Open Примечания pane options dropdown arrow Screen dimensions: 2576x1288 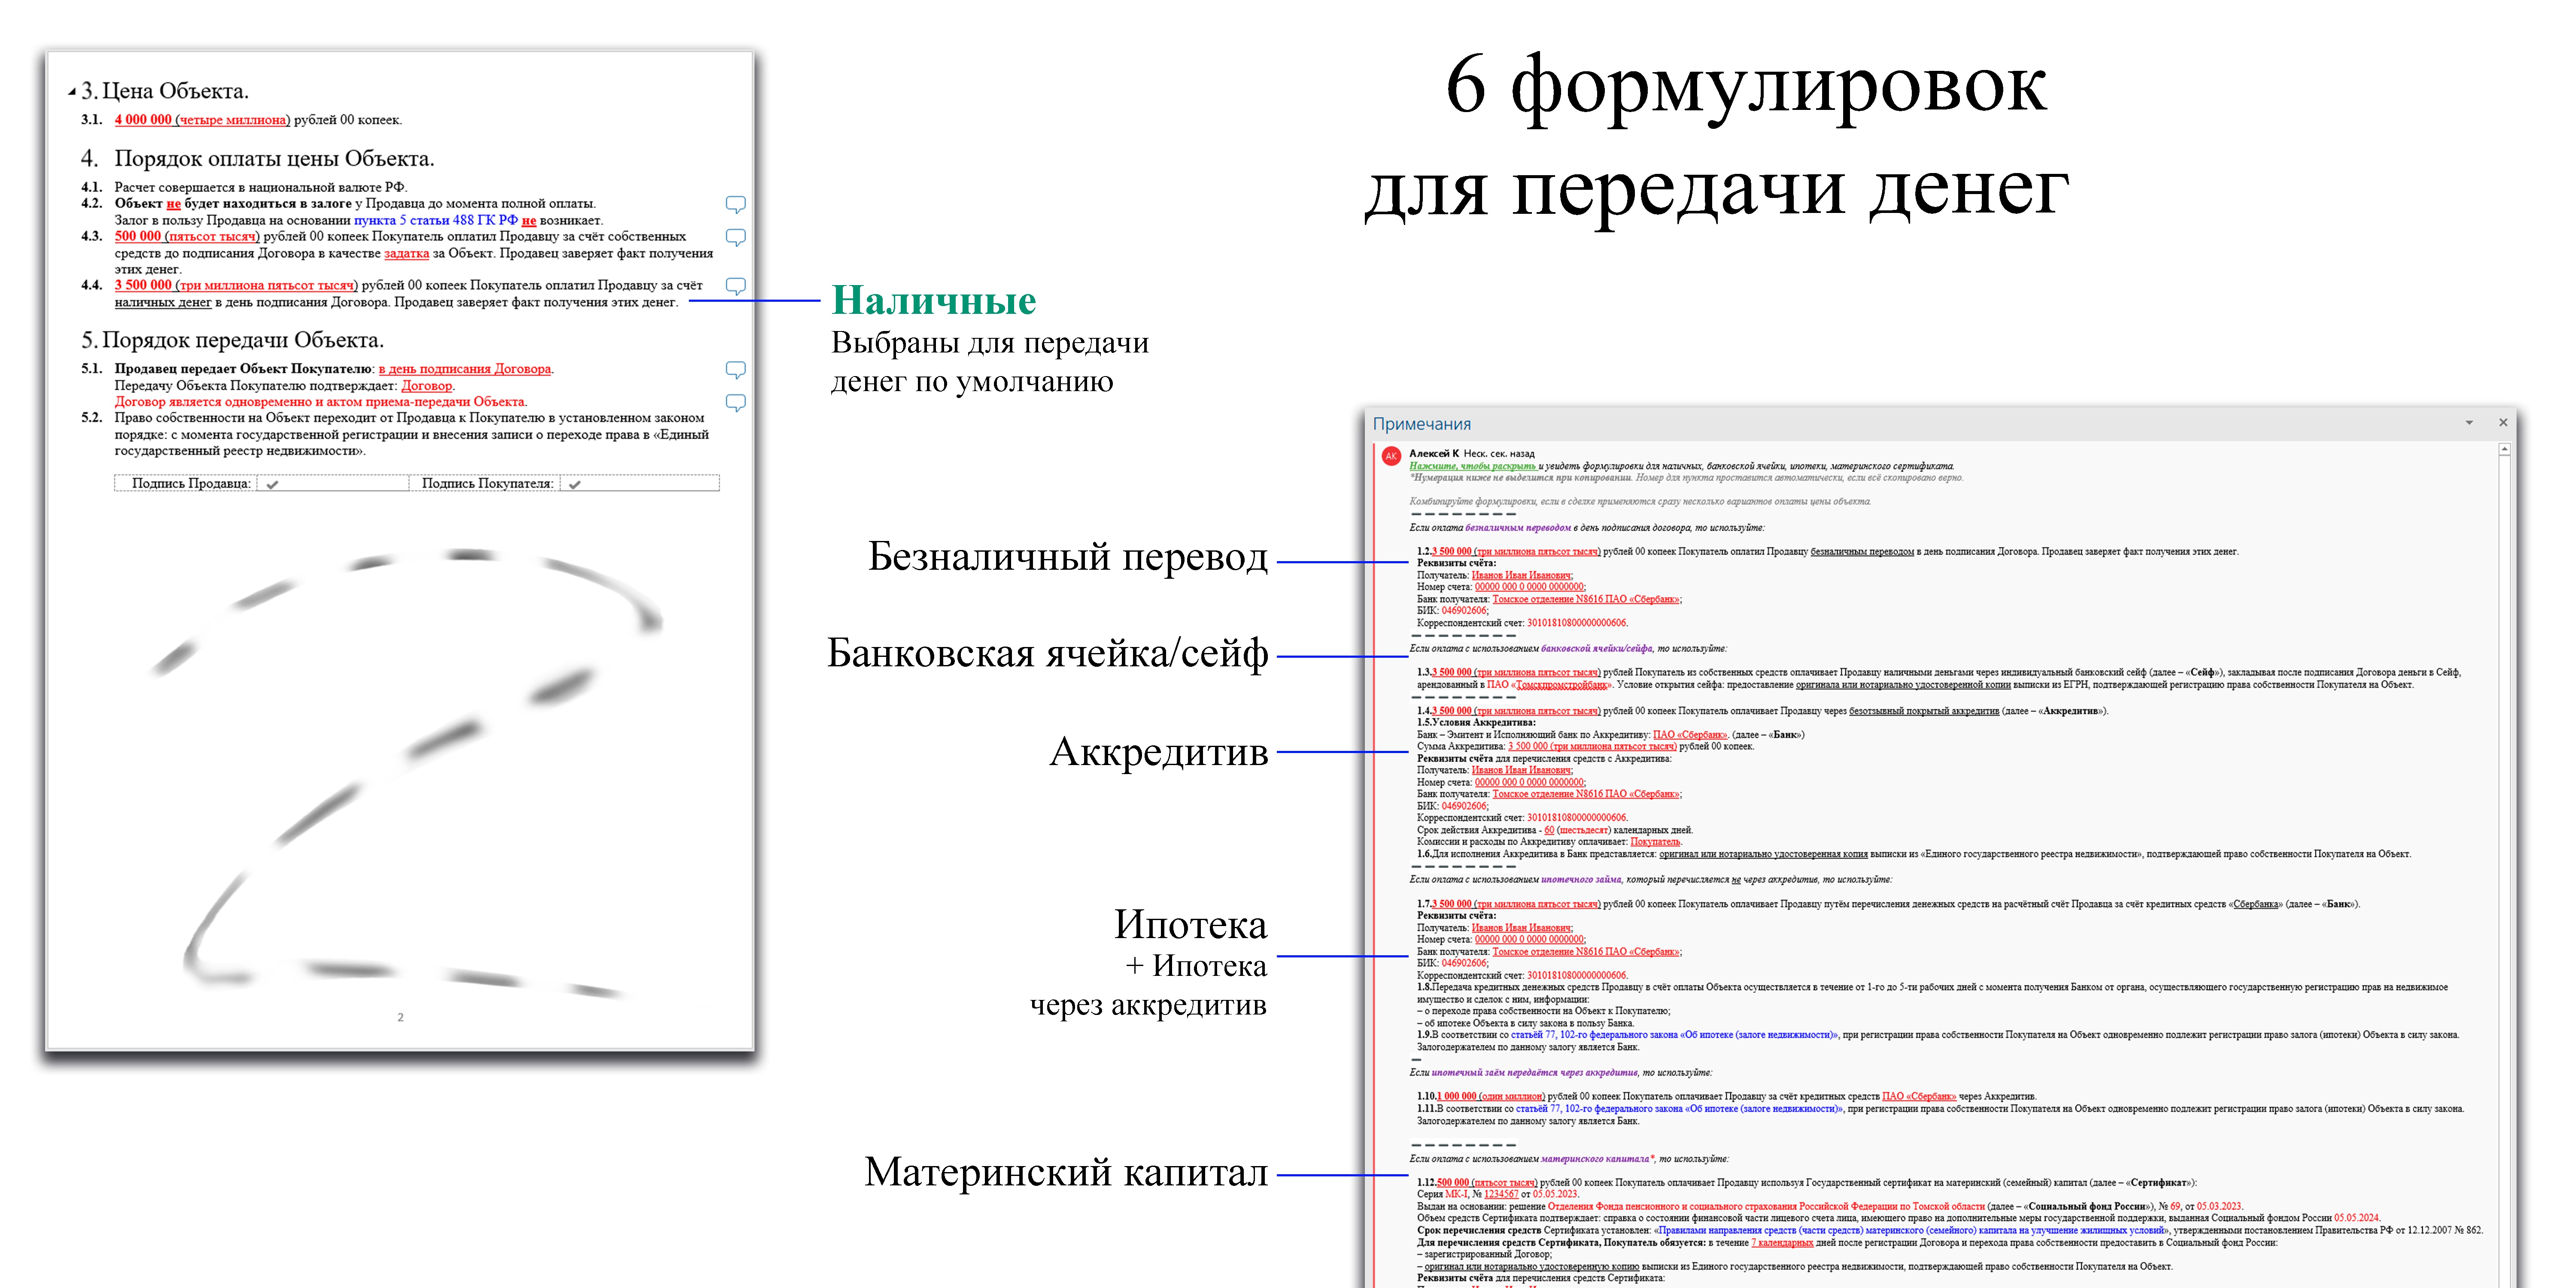2469,423
